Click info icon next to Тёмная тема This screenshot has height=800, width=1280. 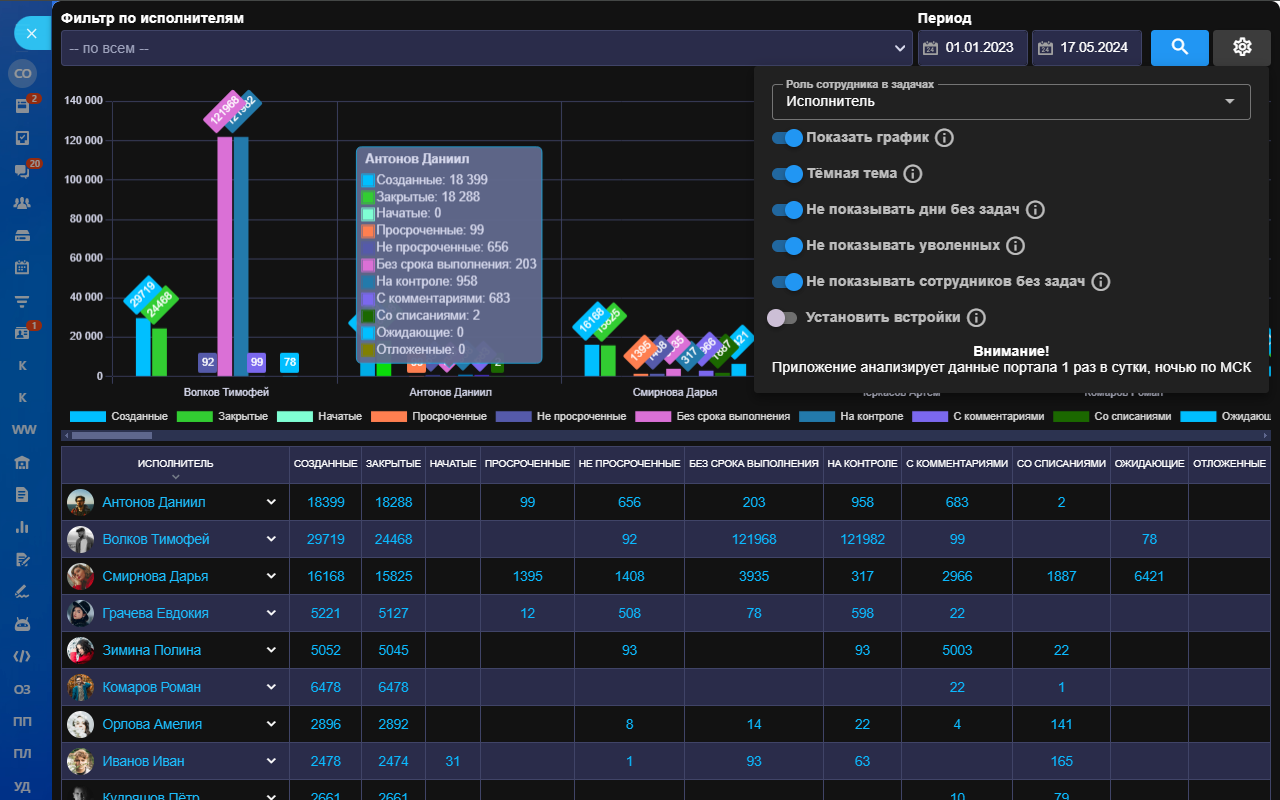click(912, 174)
